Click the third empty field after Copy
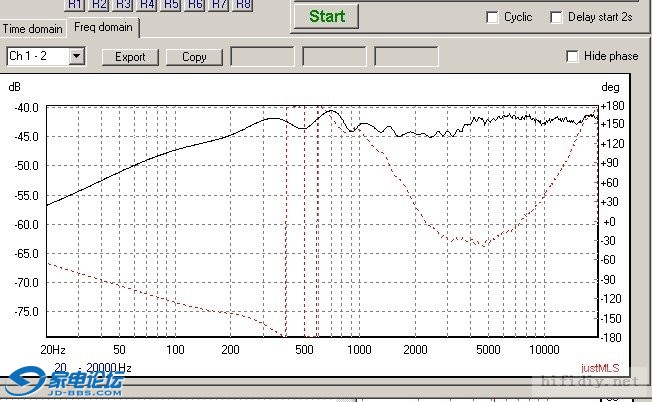The image size is (652, 402). [x=406, y=57]
